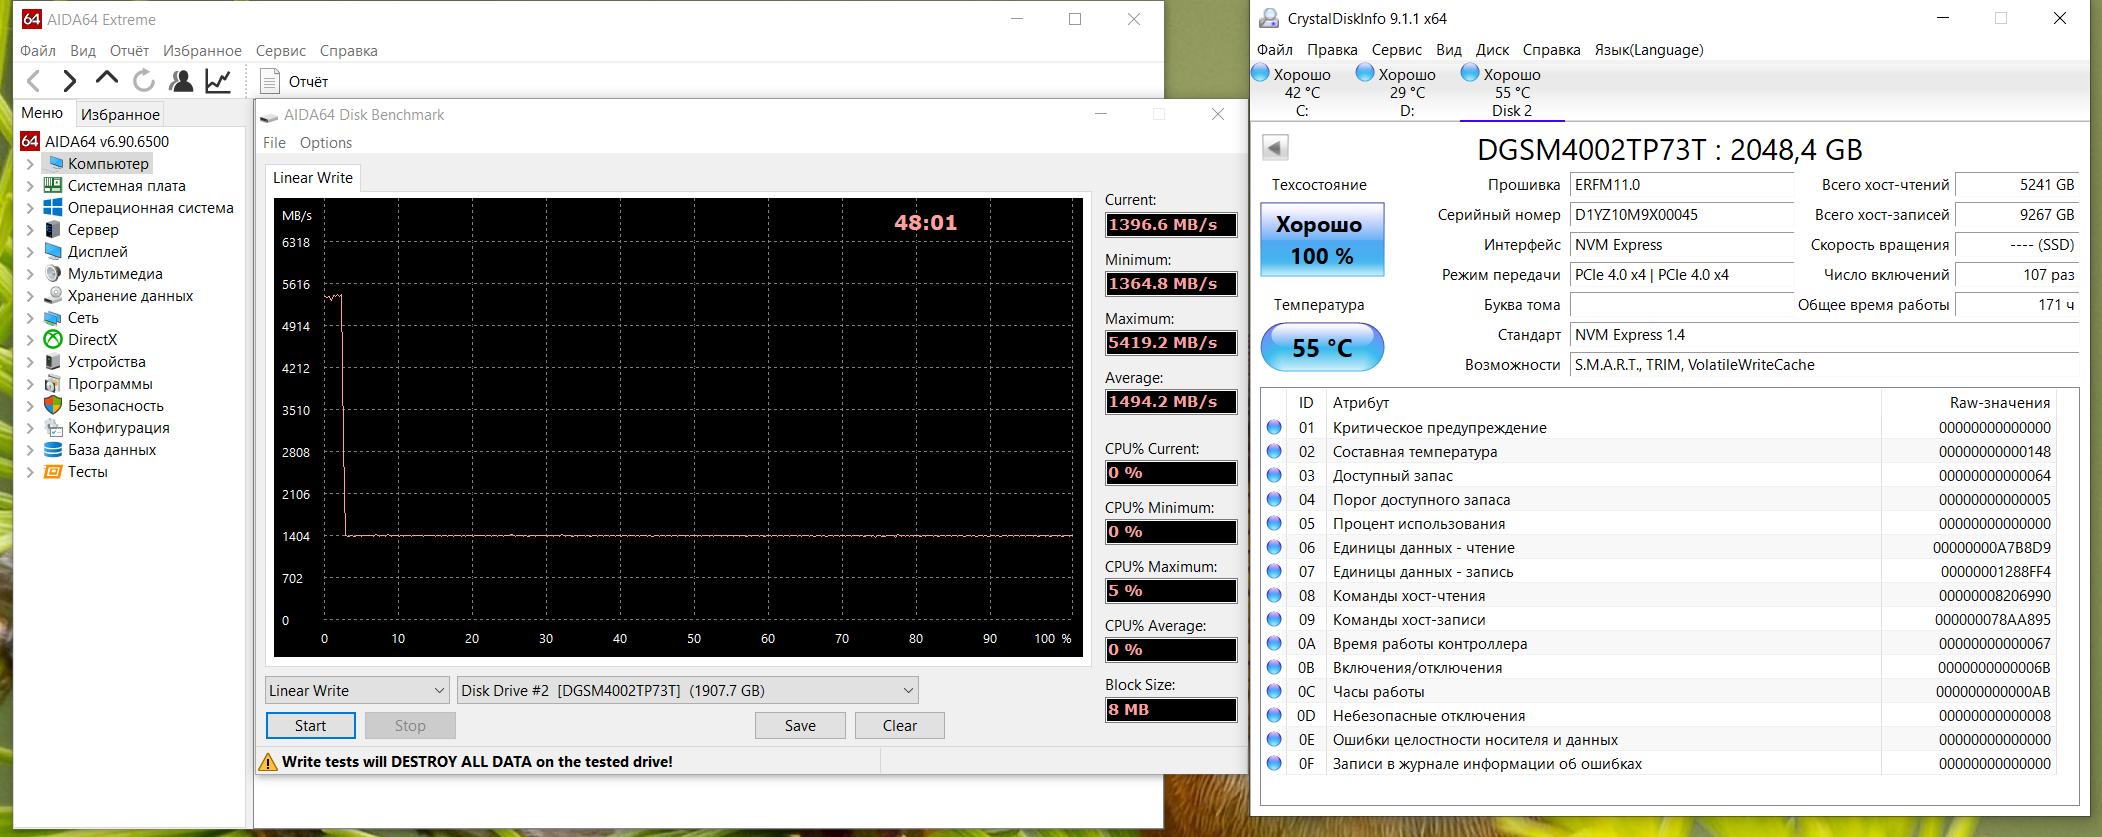
Task: Open AIDA64 user icon in toolbar
Action: 181,81
